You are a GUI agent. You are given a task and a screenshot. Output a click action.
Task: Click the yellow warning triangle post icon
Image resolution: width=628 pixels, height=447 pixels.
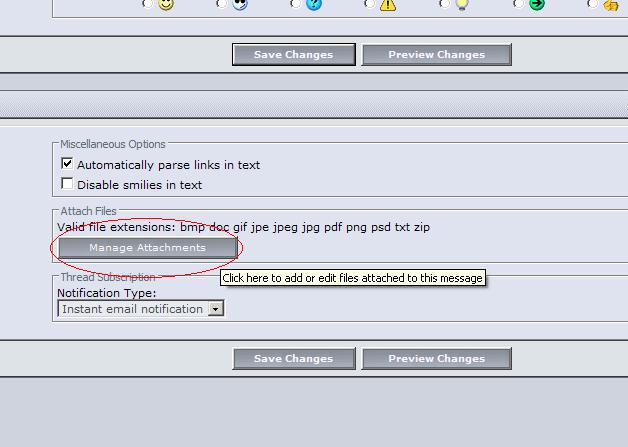pos(388,5)
